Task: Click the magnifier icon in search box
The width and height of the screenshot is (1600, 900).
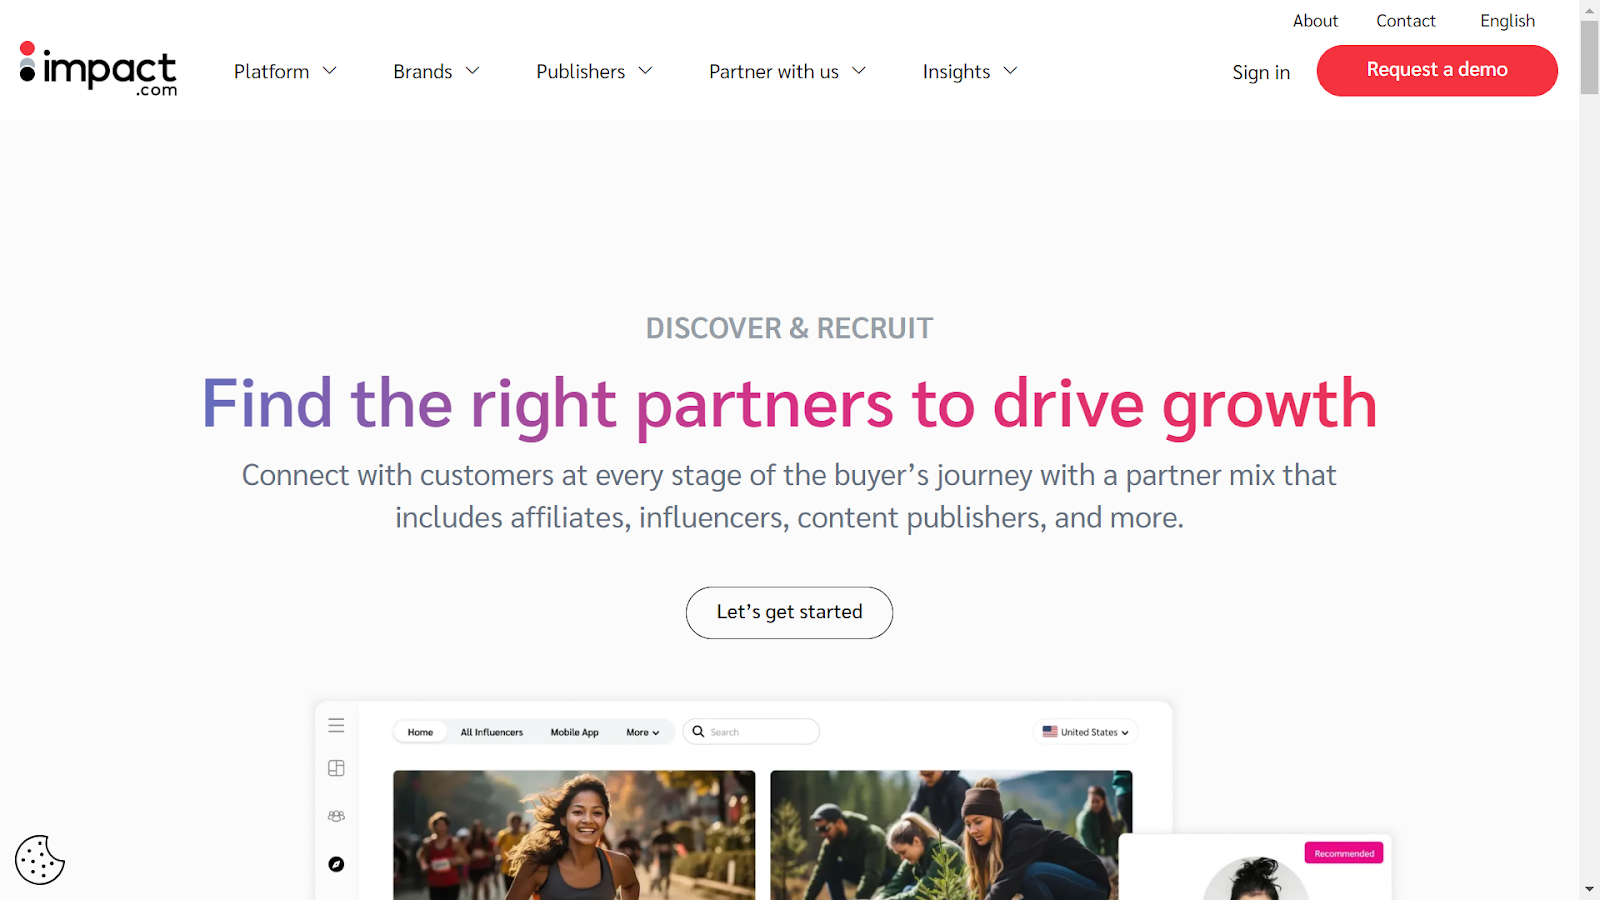Action: click(x=699, y=732)
